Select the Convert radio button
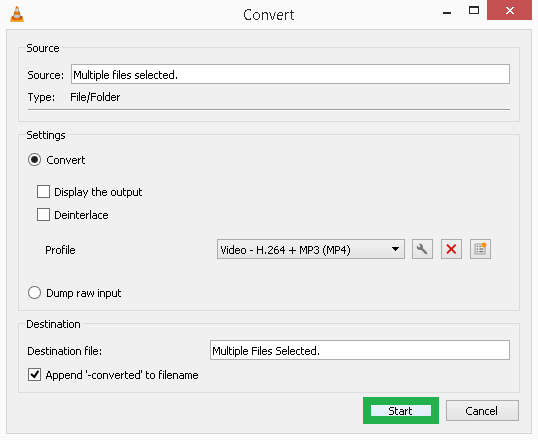This screenshot has height=440, width=538. [34, 160]
